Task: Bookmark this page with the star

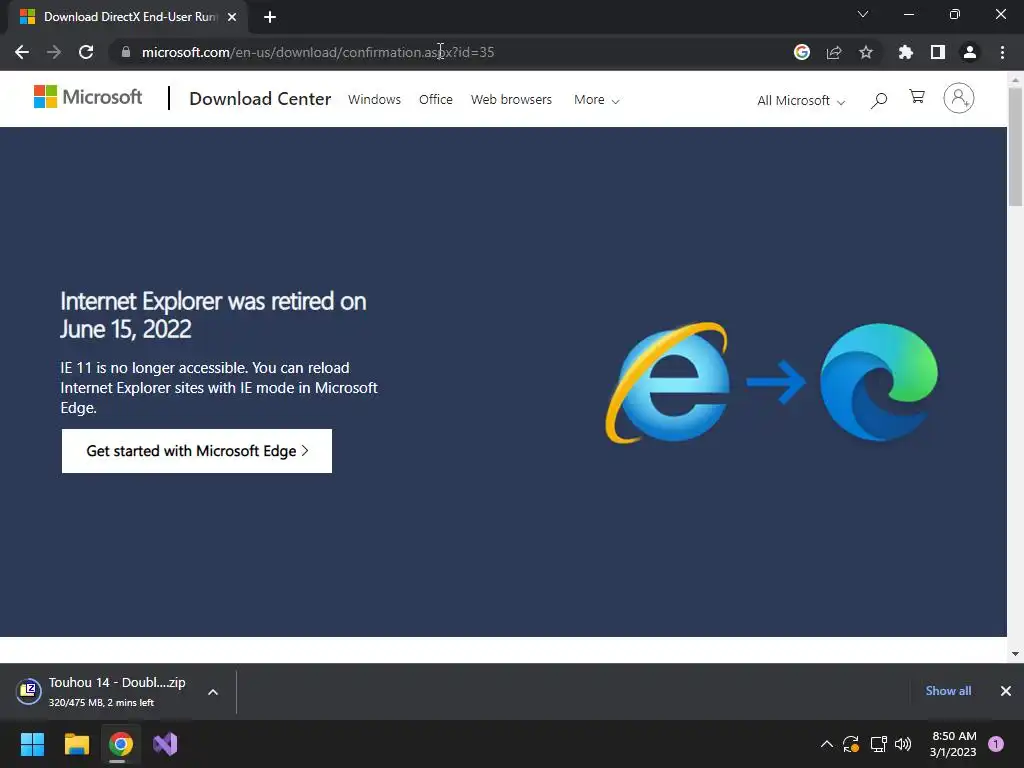Action: pos(866,52)
